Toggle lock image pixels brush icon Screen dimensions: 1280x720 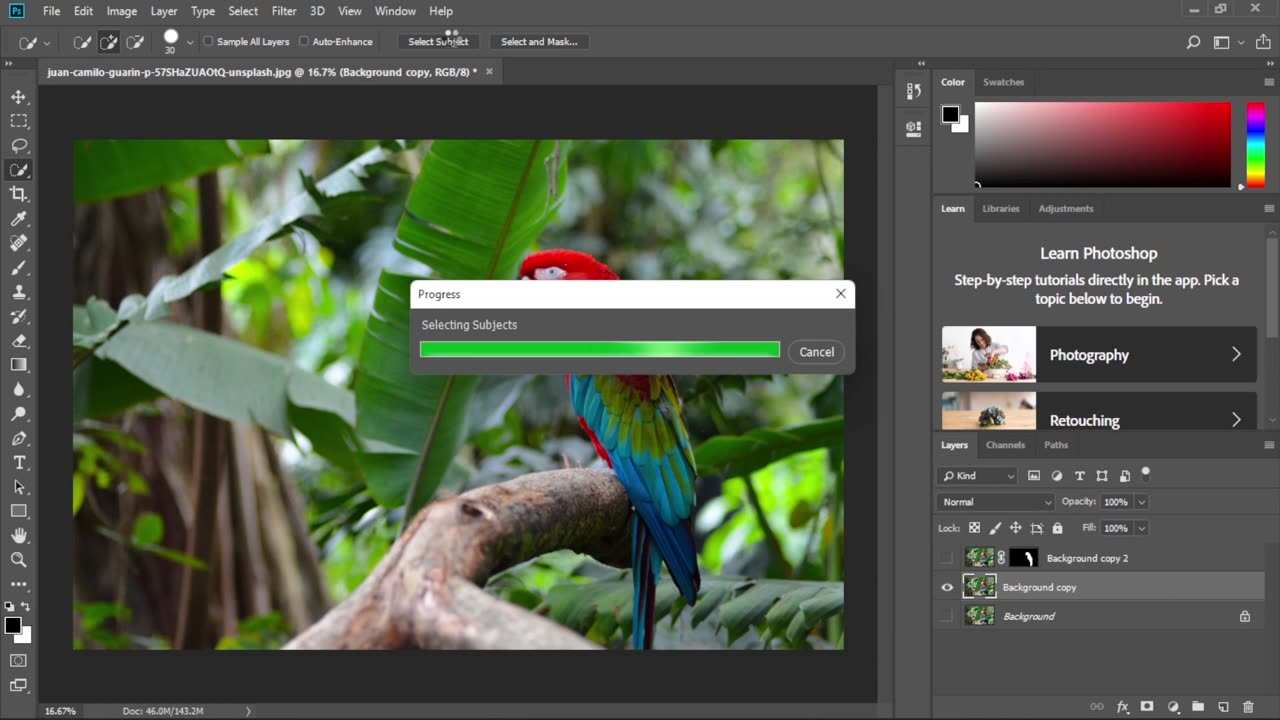[x=995, y=528]
